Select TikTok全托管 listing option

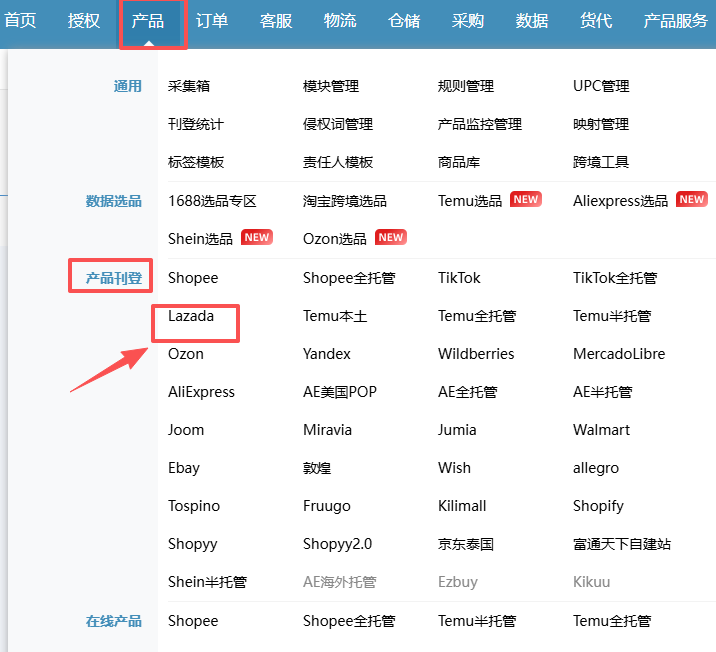tap(615, 278)
